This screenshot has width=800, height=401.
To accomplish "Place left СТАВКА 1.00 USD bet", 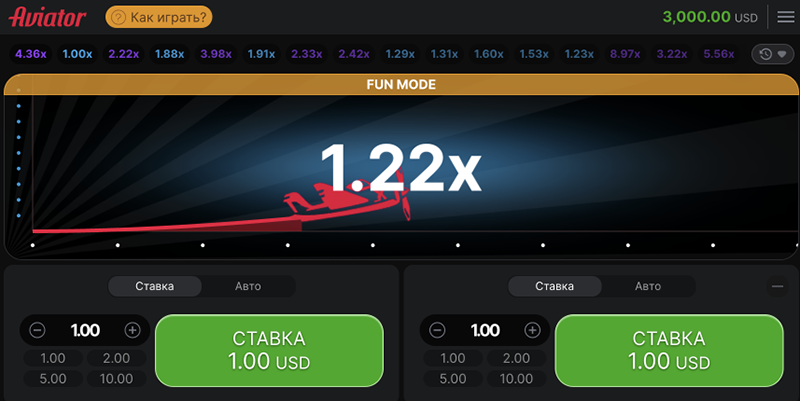I will point(269,350).
